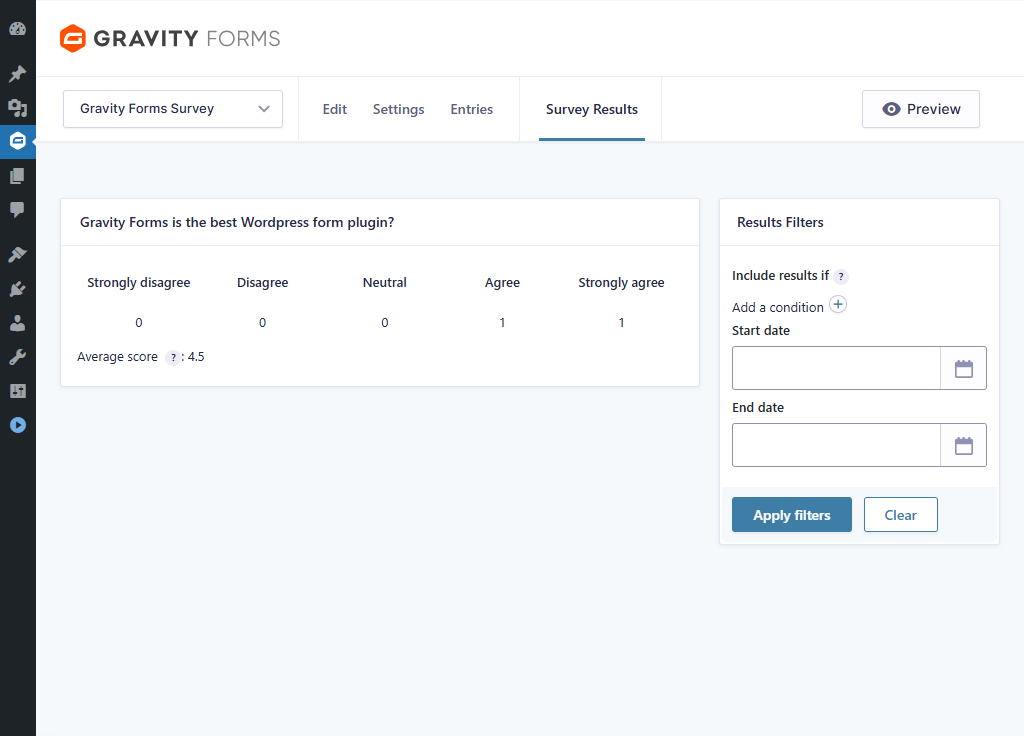Open the Appearance paintbrush icon

tap(17, 255)
